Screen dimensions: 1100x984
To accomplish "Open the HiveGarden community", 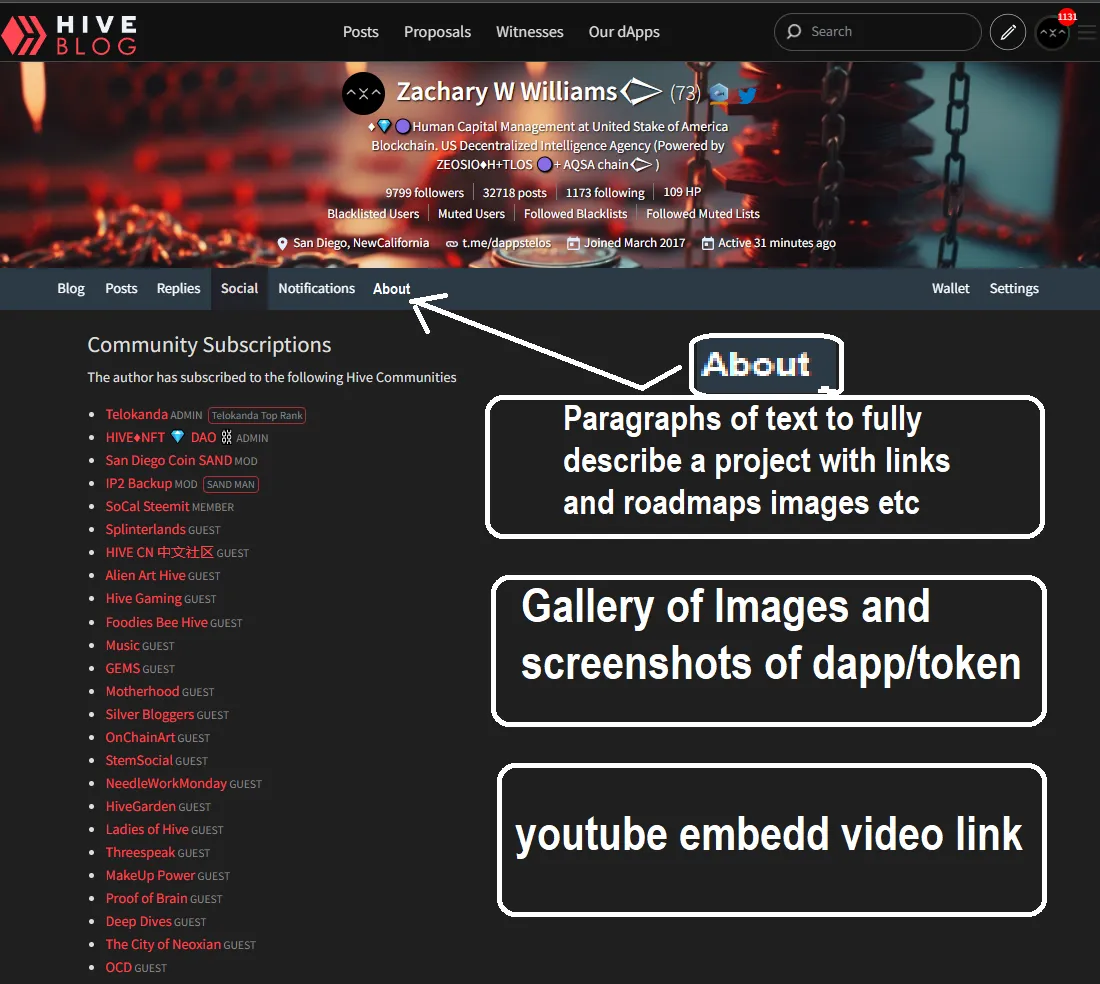I will coord(140,807).
